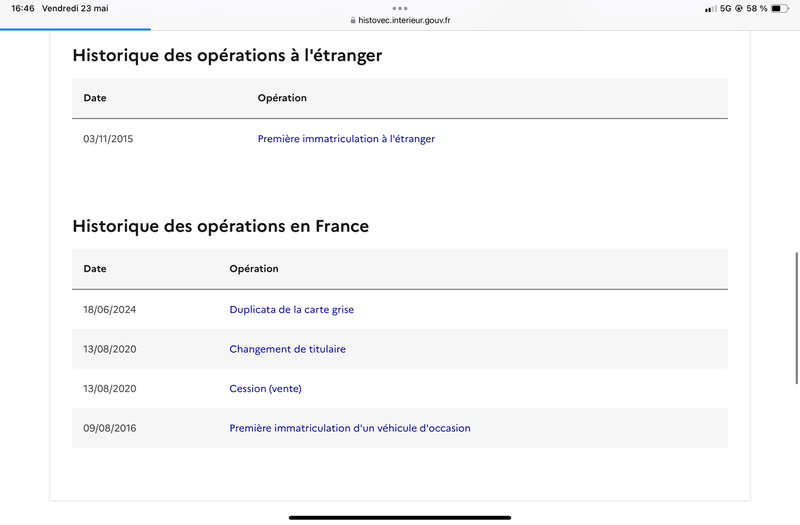Open 'Duplicata de la carte grise' link
Image resolution: width=800 pixels, height=525 pixels.
coord(291,310)
